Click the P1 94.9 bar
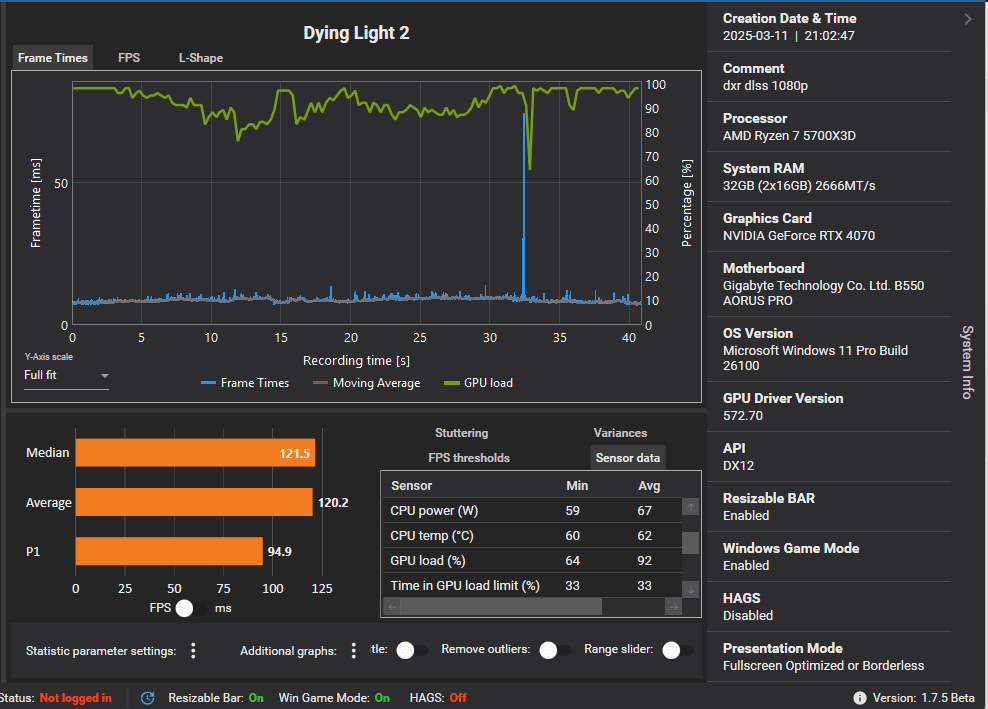The image size is (988, 709). click(169, 551)
